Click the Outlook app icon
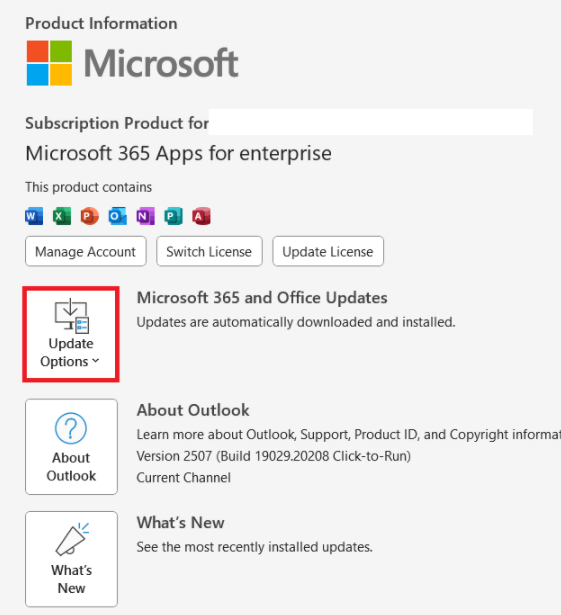 pyautogui.click(x=118, y=216)
